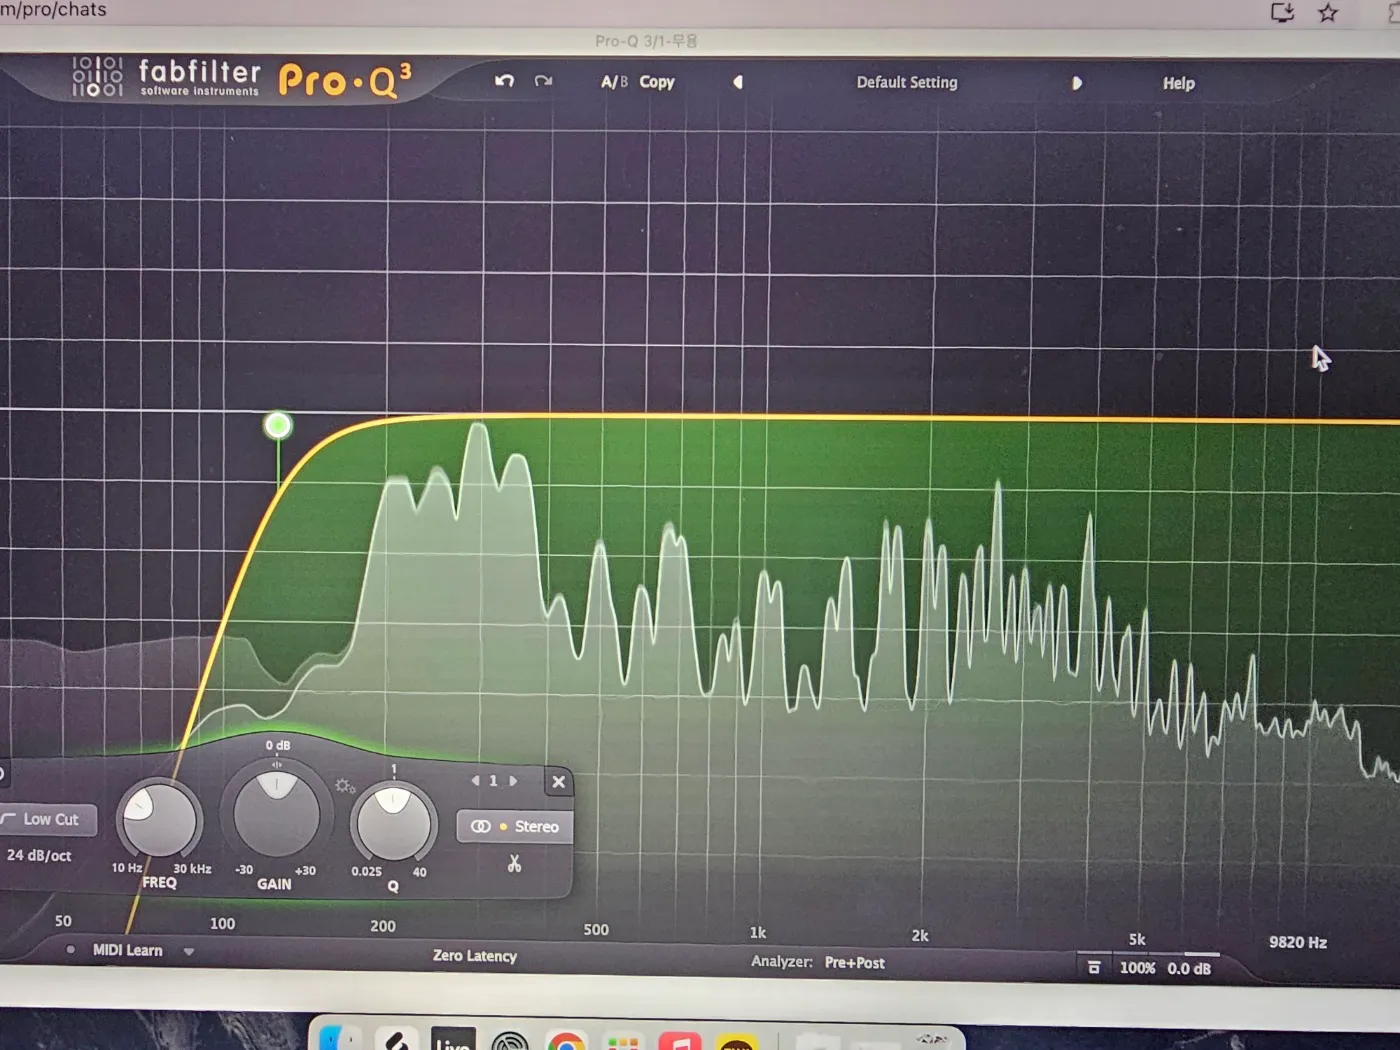Click the split band scissors icon
Image resolution: width=1400 pixels, height=1050 pixels.
(514, 863)
